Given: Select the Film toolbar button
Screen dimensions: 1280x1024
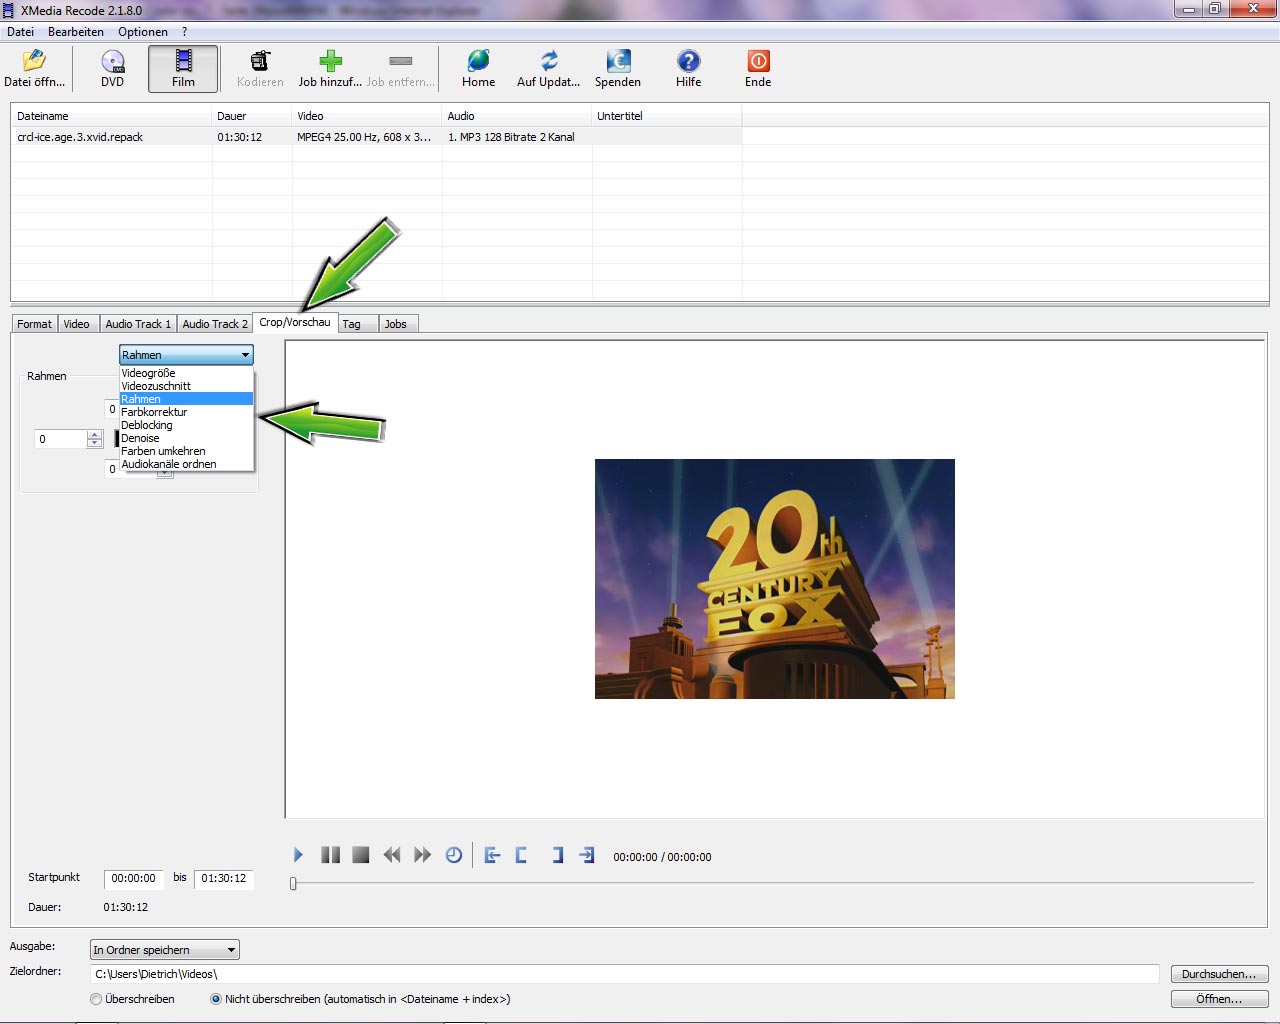Looking at the screenshot, I should [183, 69].
